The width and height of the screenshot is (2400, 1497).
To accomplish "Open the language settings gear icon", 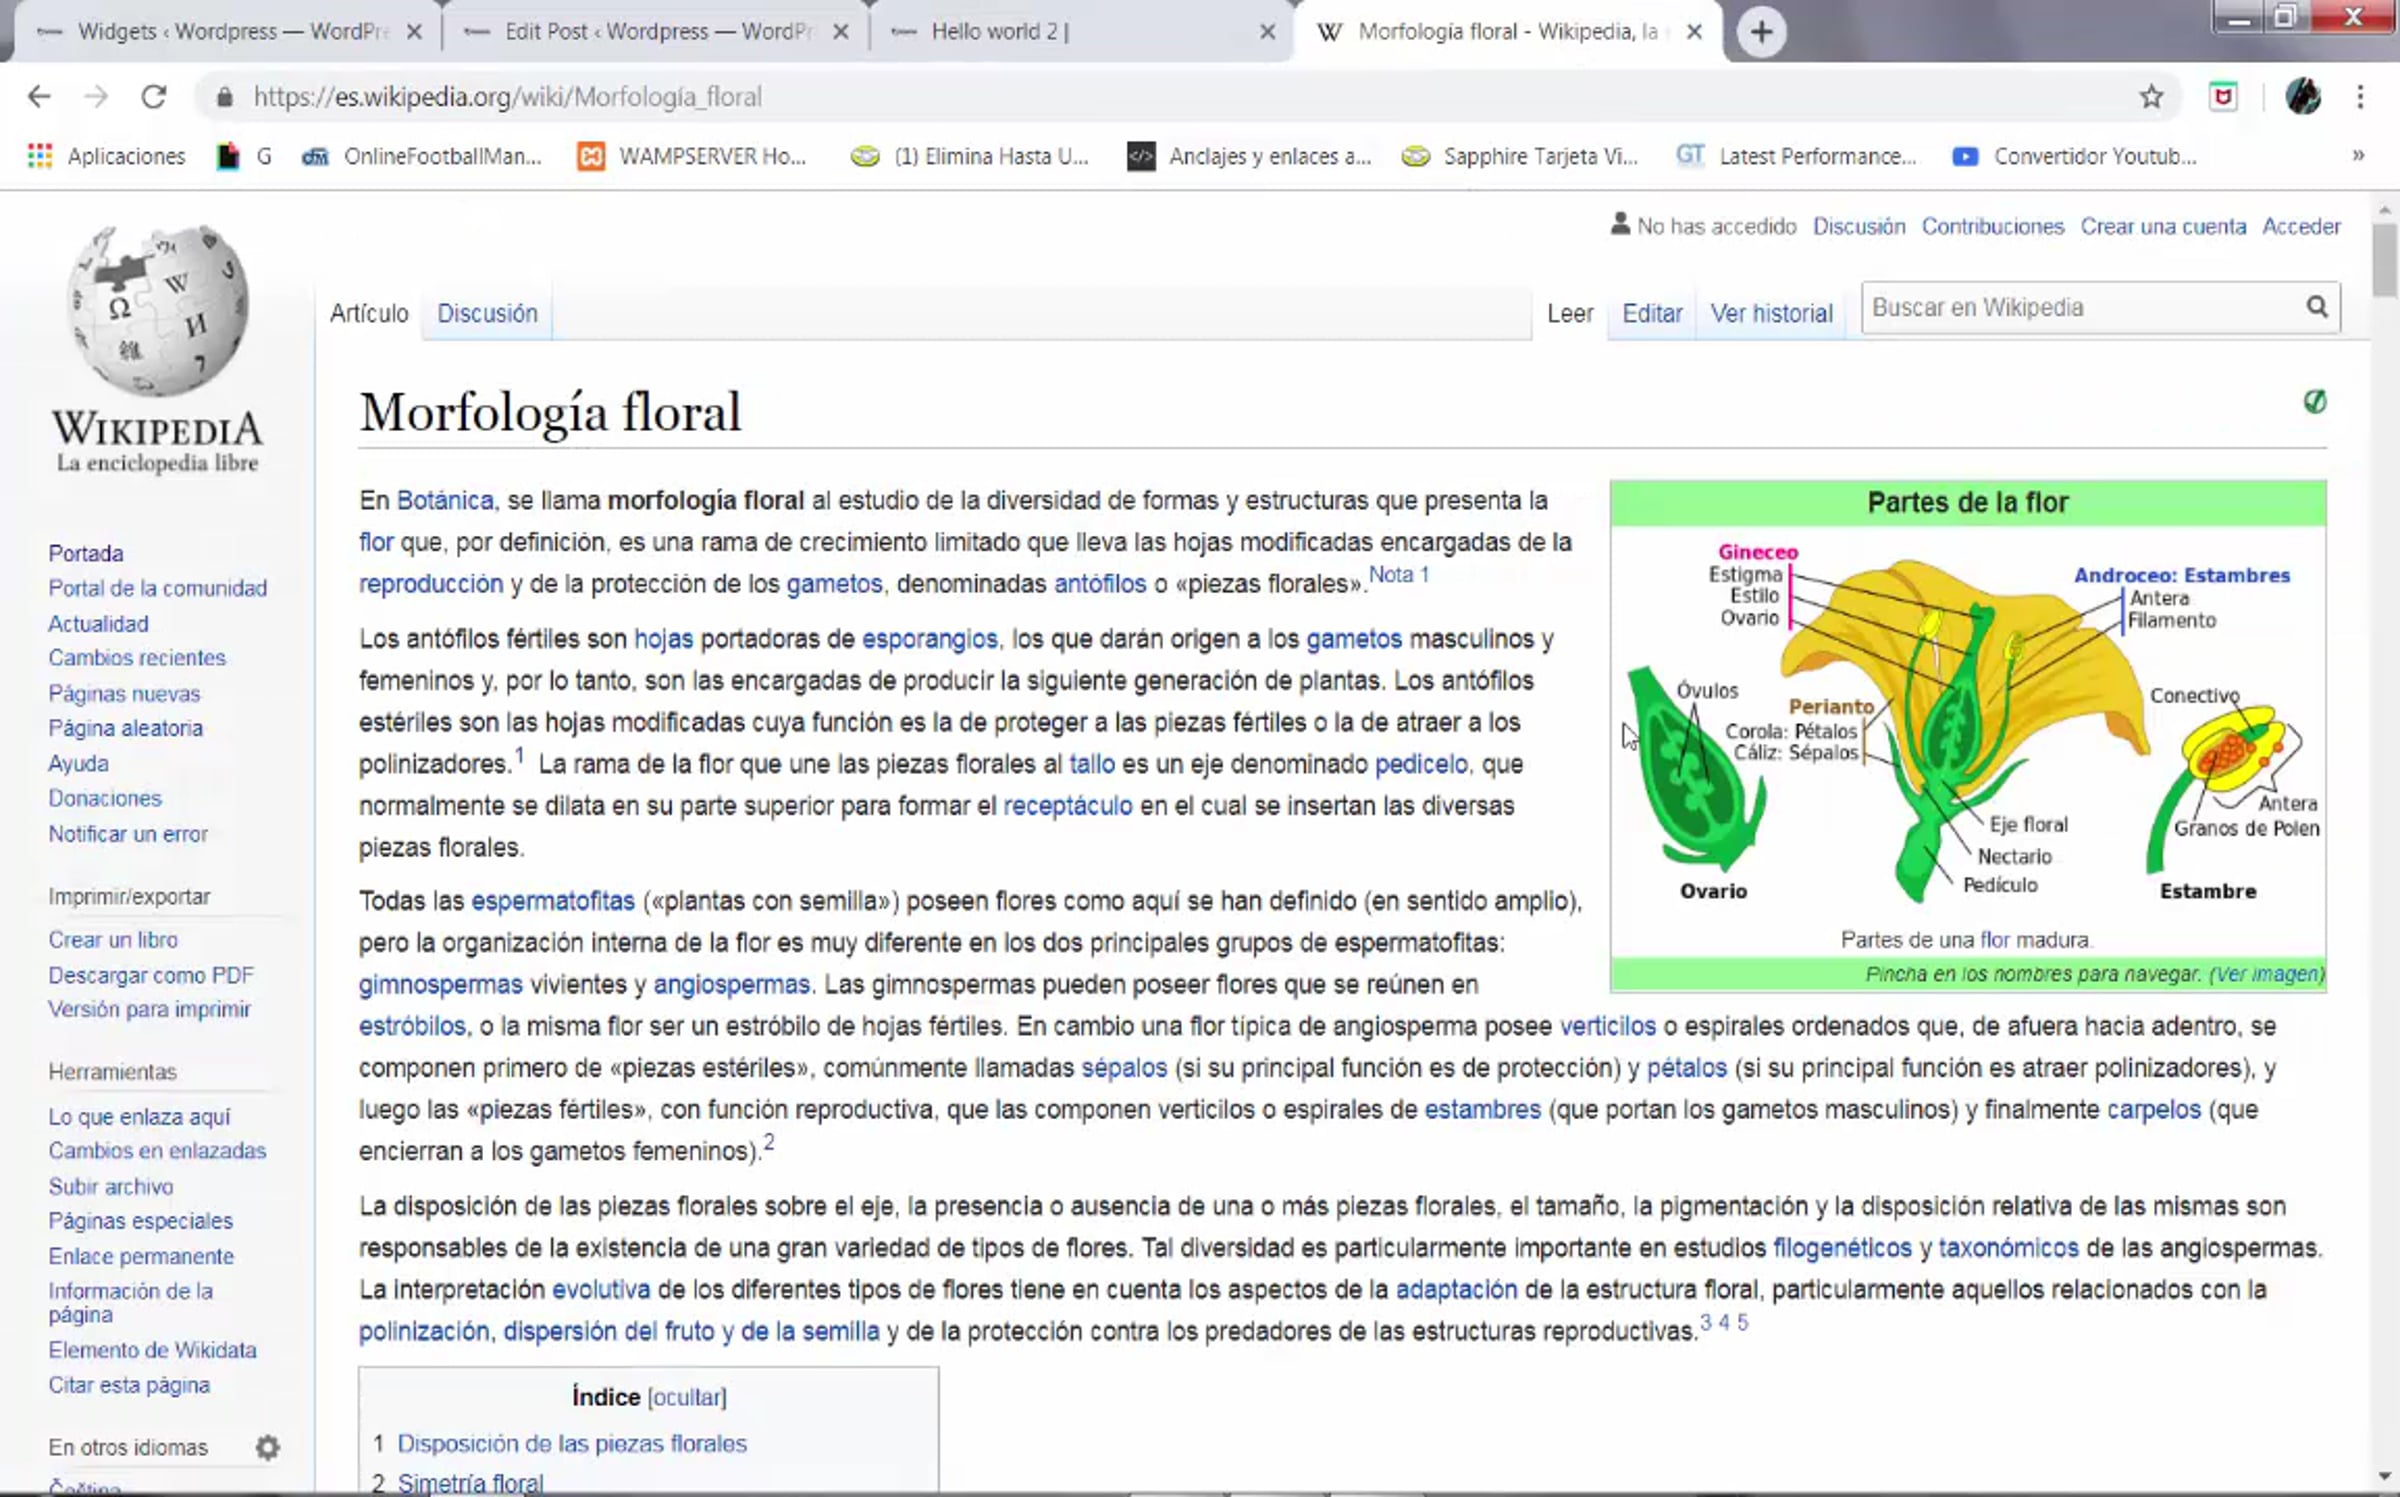I will tap(267, 1447).
